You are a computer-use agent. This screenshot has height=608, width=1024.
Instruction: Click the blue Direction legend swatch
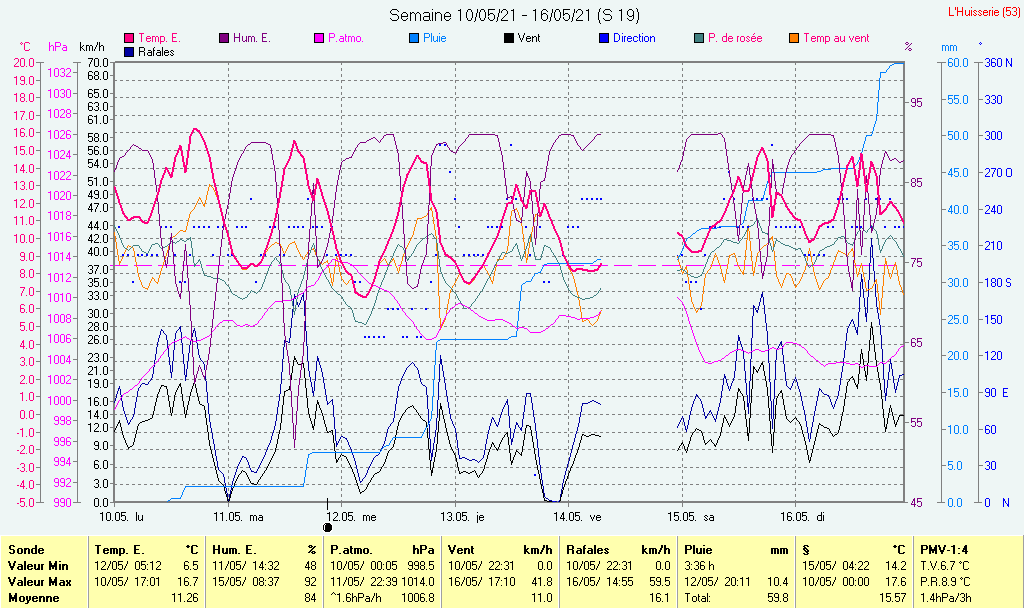tap(604, 39)
